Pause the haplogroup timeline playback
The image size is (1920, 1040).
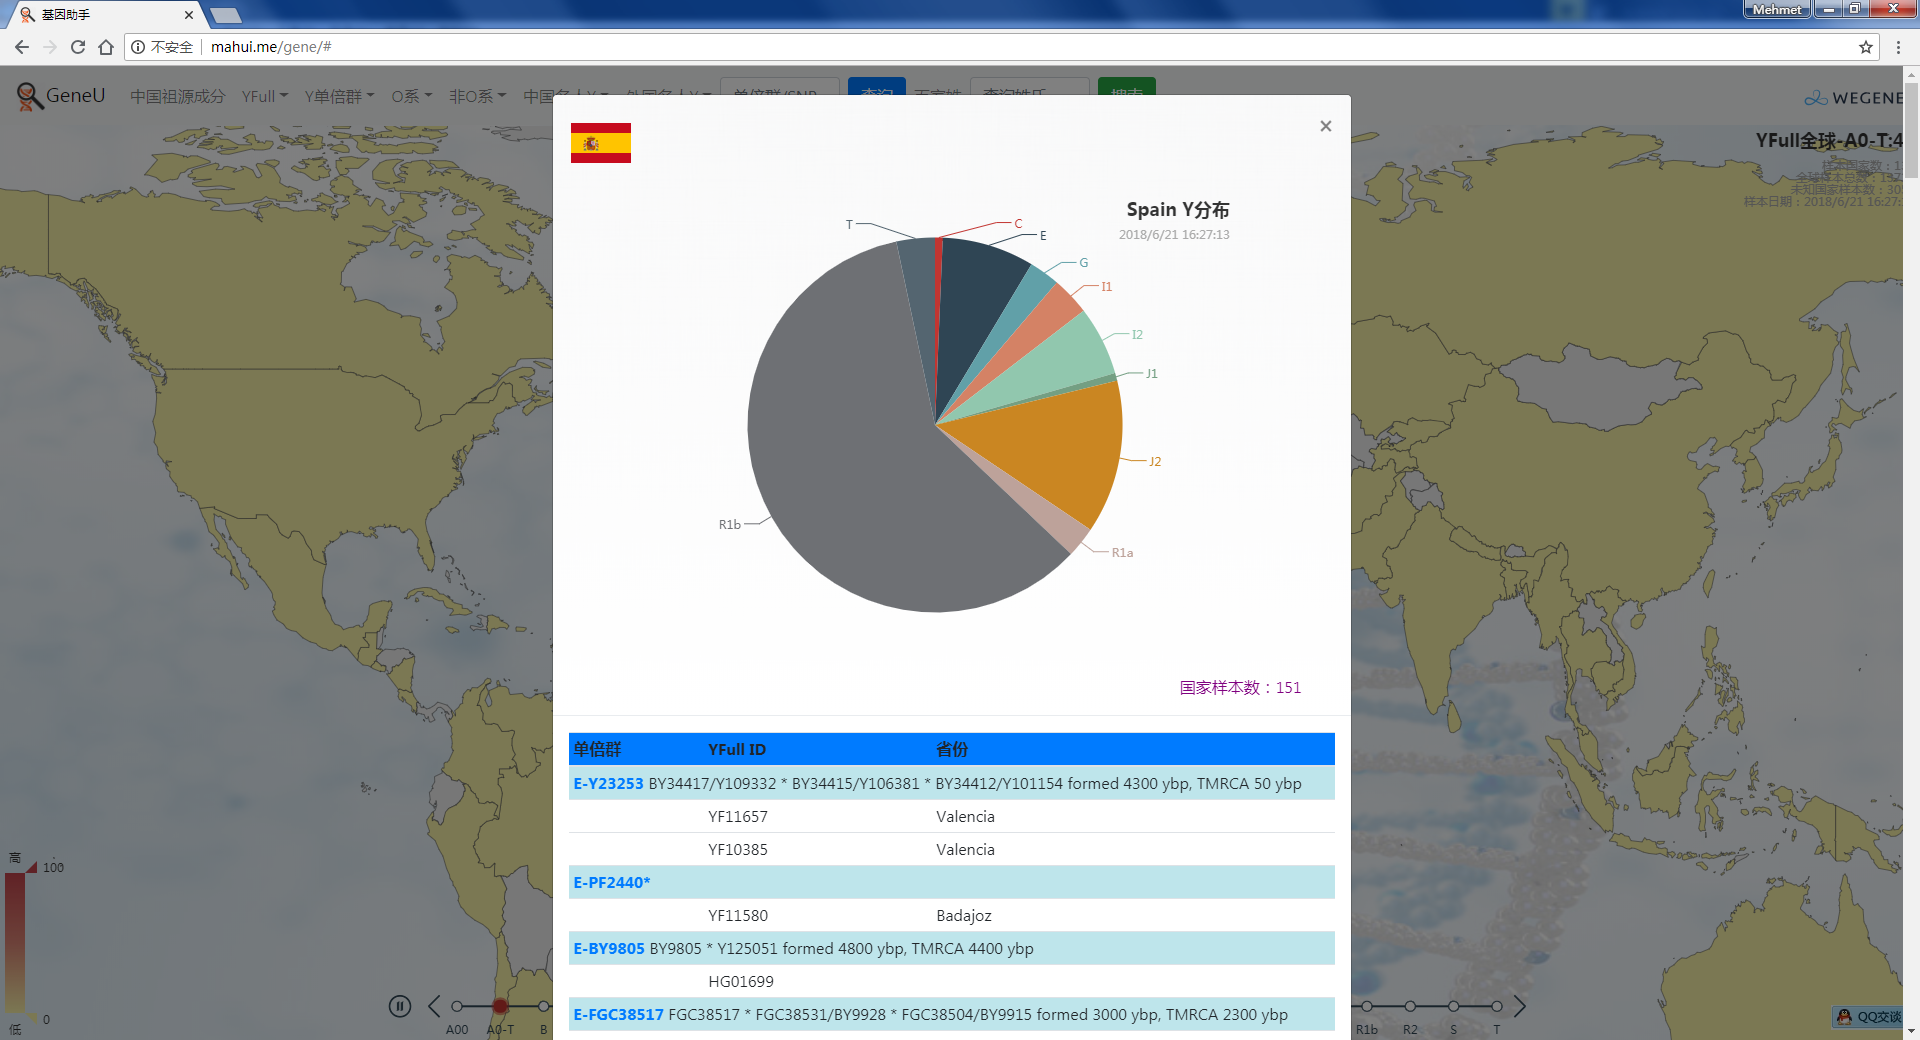(x=400, y=1006)
